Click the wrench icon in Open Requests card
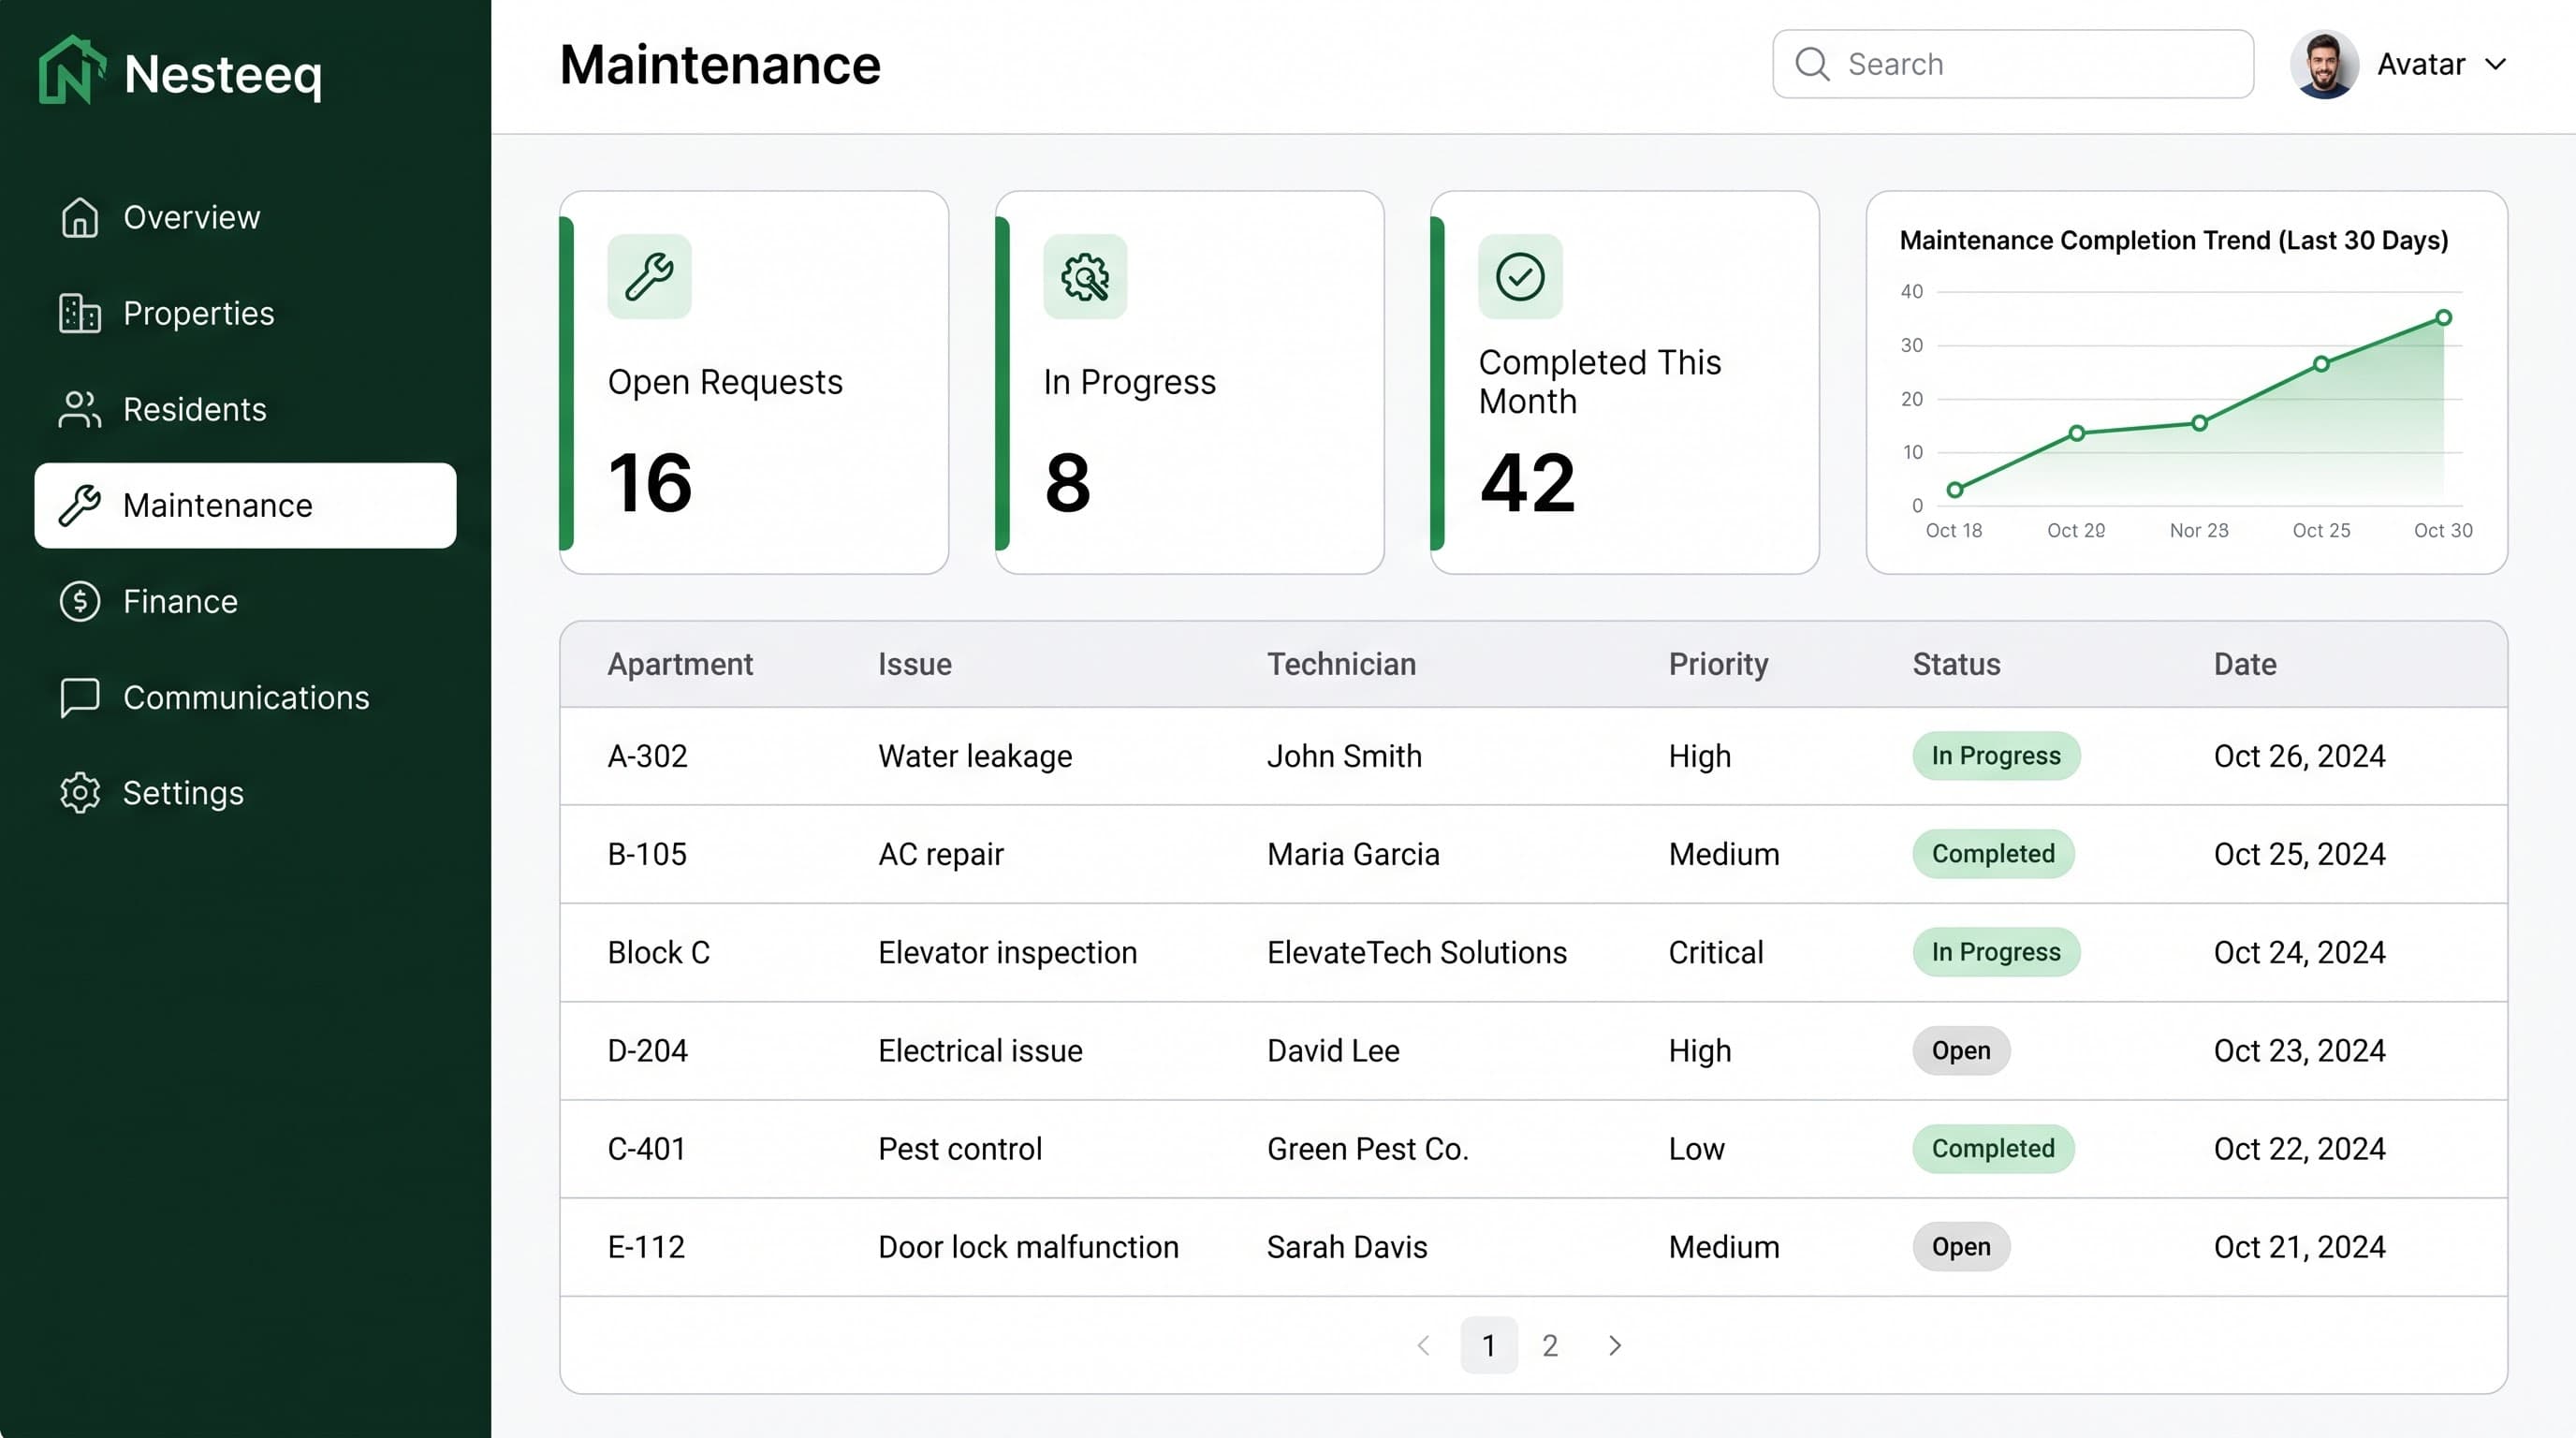The height and width of the screenshot is (1438, 2576). pos(649,277)
